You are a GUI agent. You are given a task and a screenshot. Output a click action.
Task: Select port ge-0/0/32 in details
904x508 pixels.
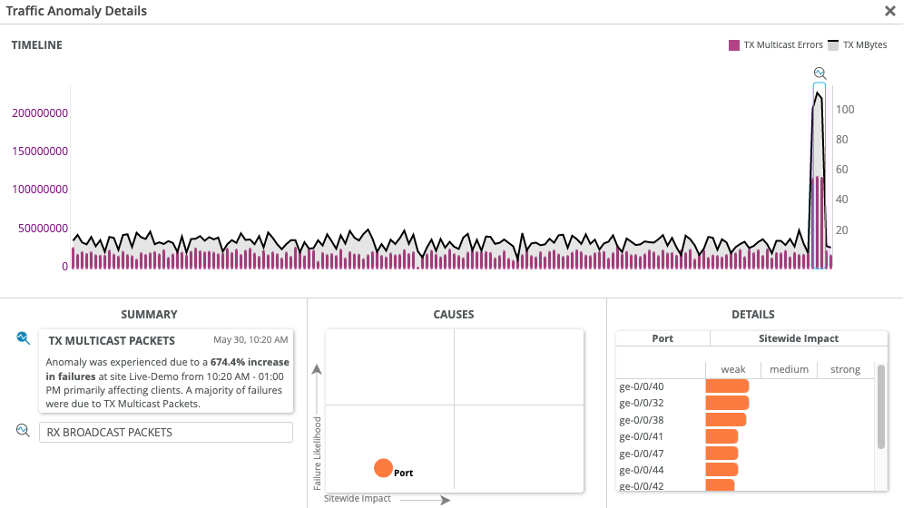pyautogui.click(x=642, y=403)
